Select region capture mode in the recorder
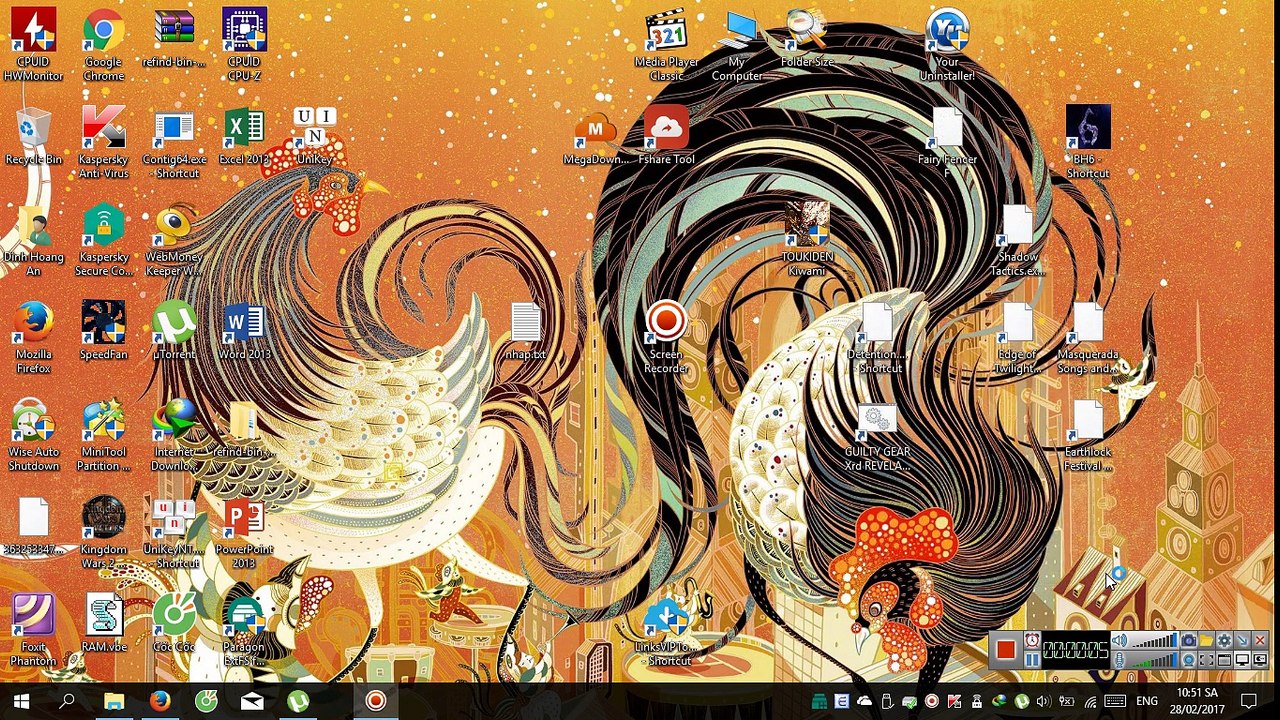 click(1206, 660)
